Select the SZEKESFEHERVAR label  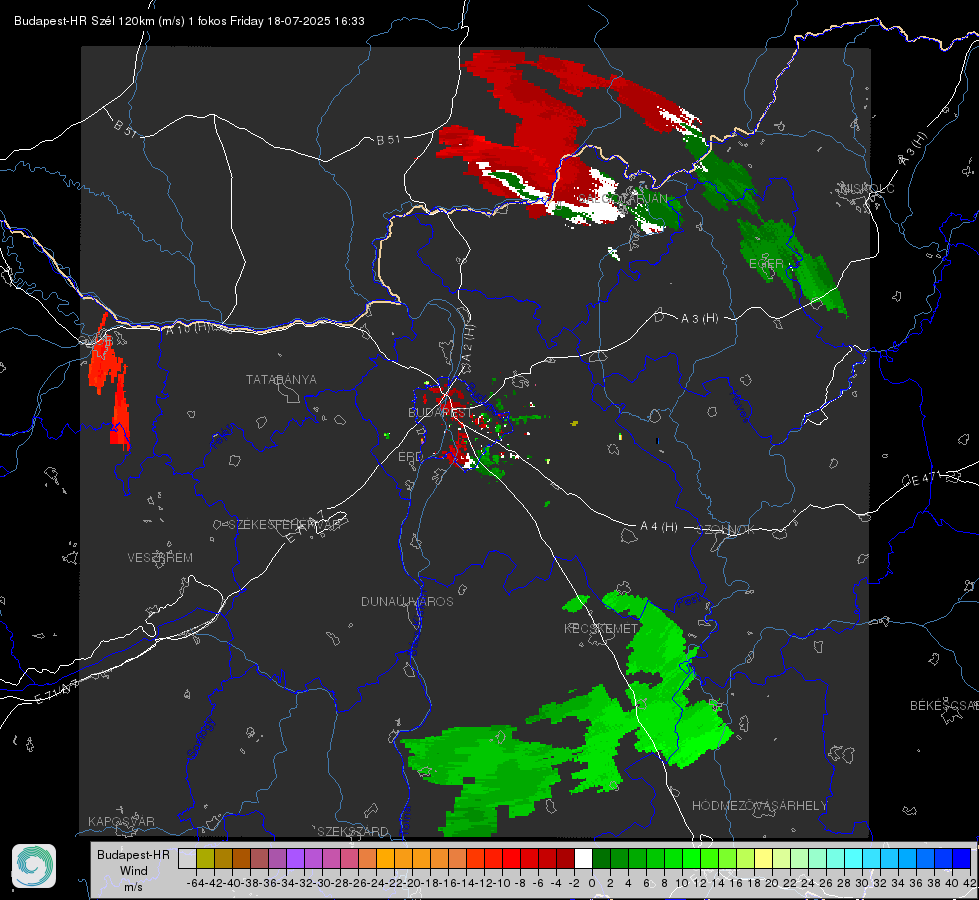(285, 525)
